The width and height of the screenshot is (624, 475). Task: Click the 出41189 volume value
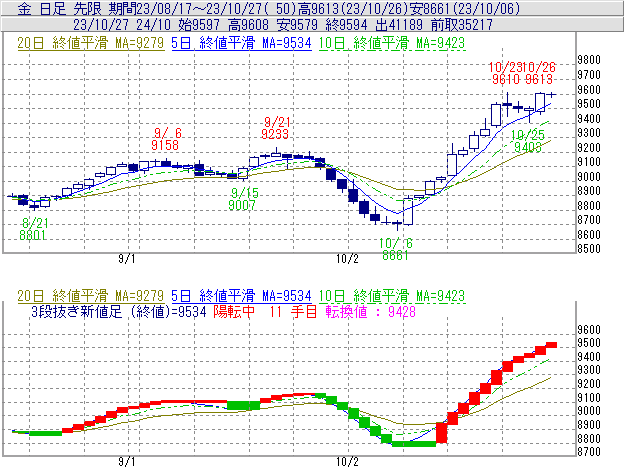coord(399,25)
